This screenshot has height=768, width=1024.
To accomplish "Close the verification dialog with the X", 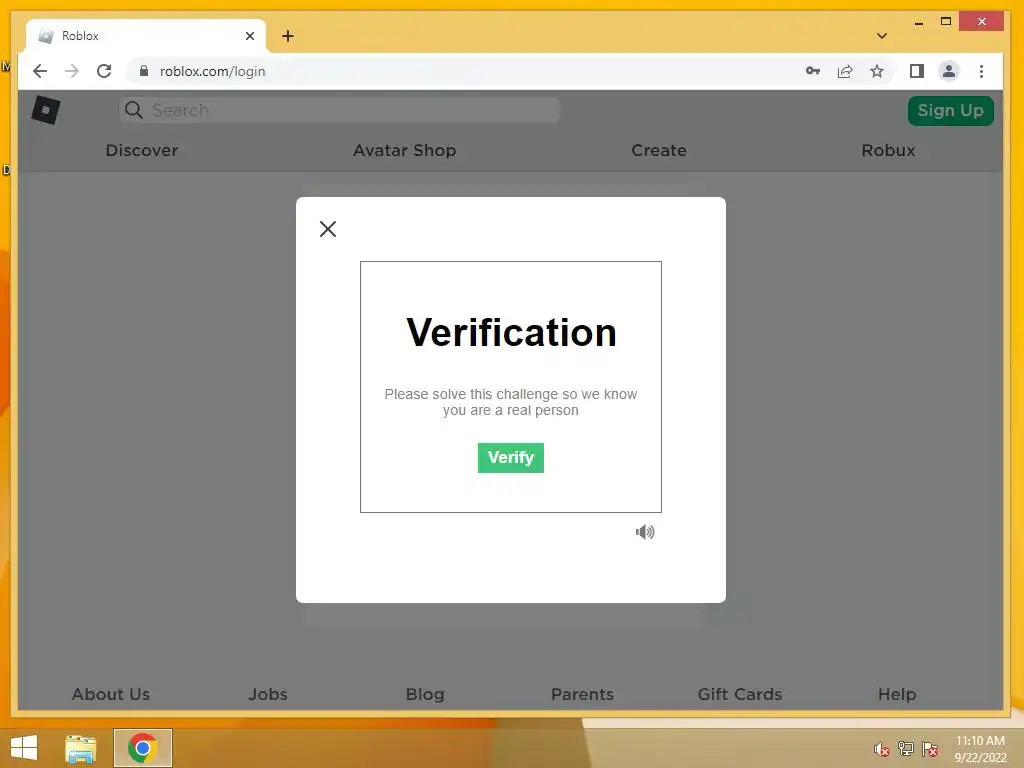I will pyautogui.click(x=328, y=229).
